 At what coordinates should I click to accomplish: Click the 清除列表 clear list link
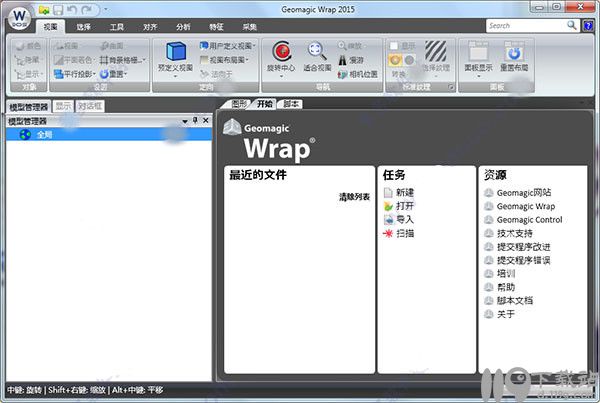click(354, 197)
